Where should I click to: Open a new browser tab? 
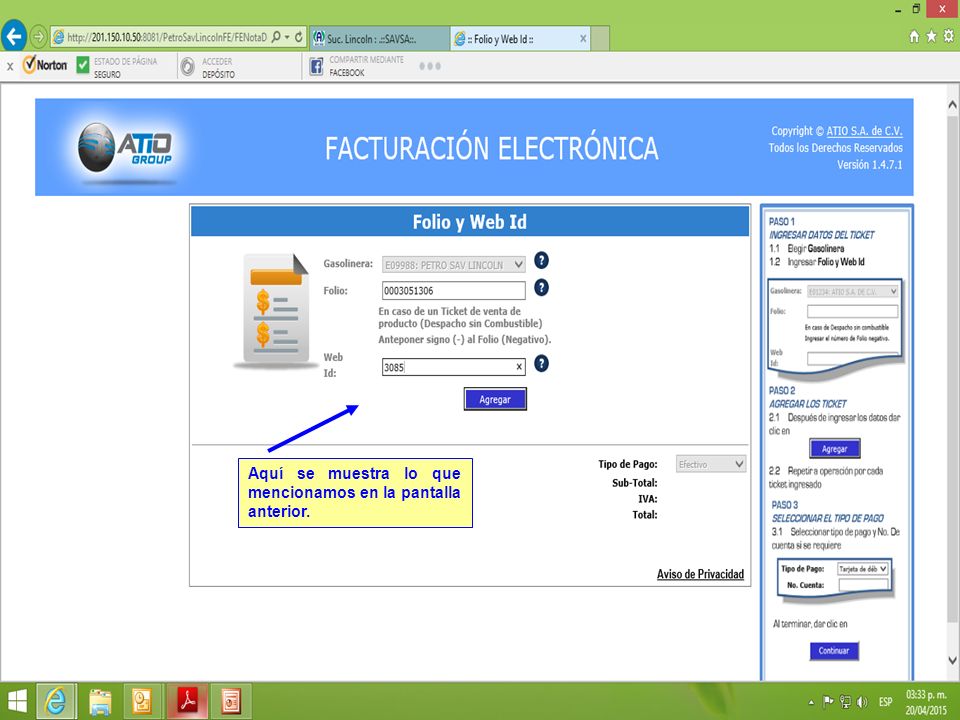point(600,39)
